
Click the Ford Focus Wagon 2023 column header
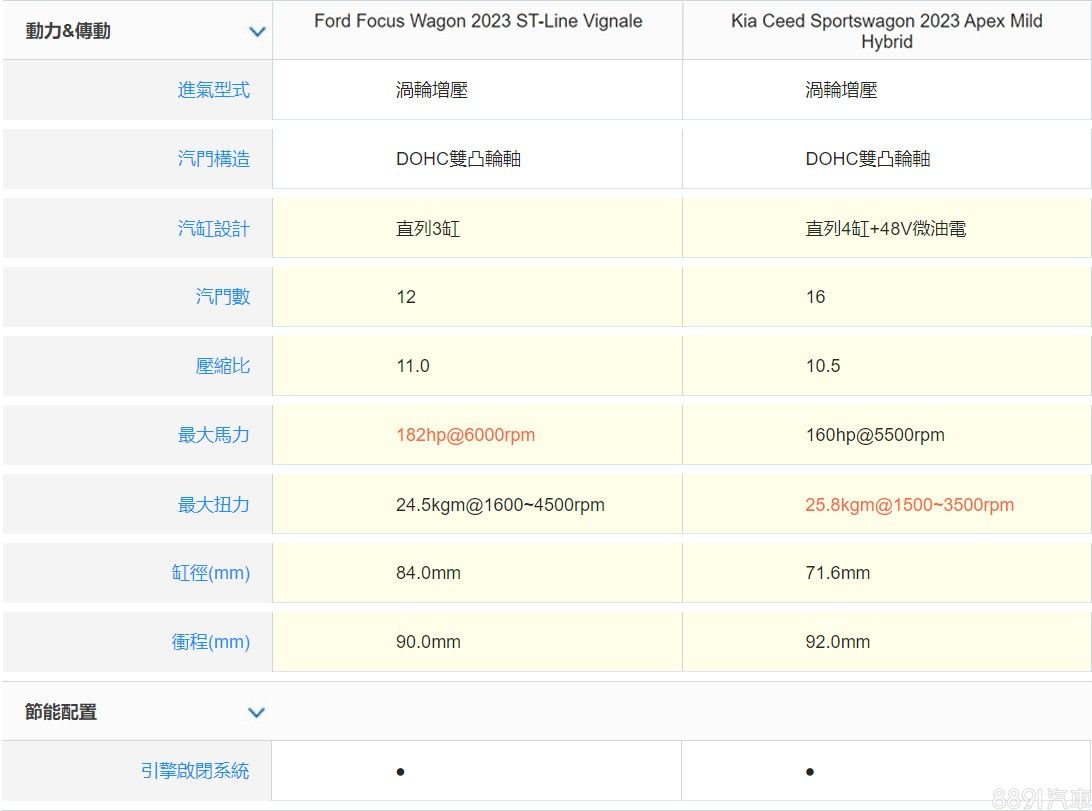click(478, 21)
